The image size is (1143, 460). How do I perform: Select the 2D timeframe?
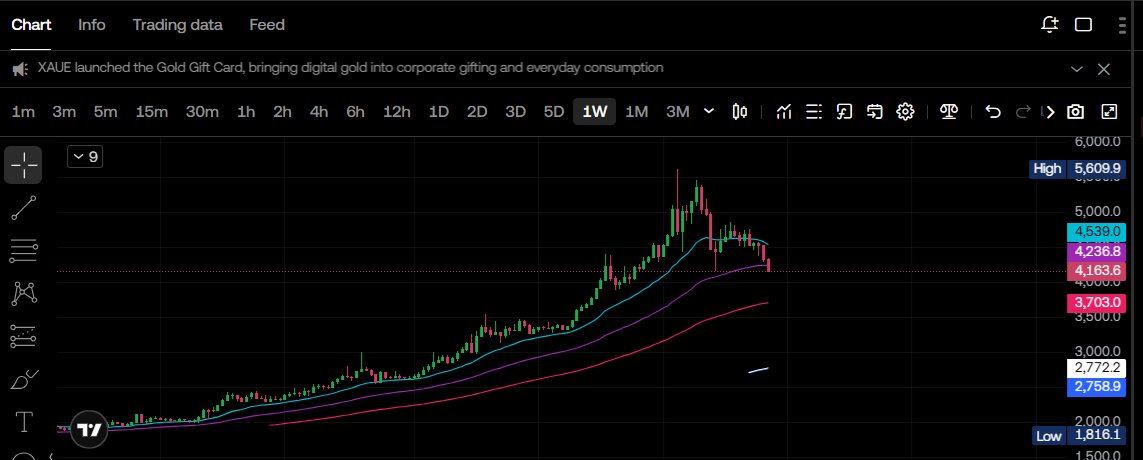pos(477,112)
